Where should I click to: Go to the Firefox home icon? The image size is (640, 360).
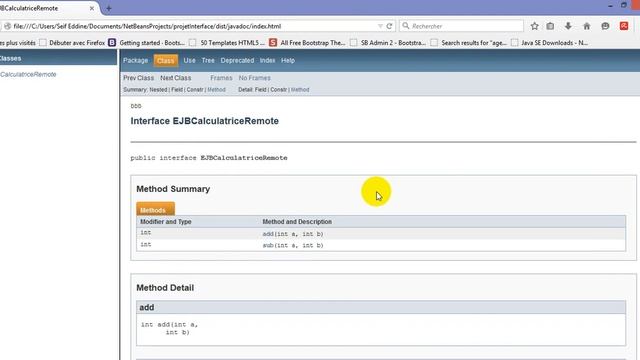[x=587, y=26]
